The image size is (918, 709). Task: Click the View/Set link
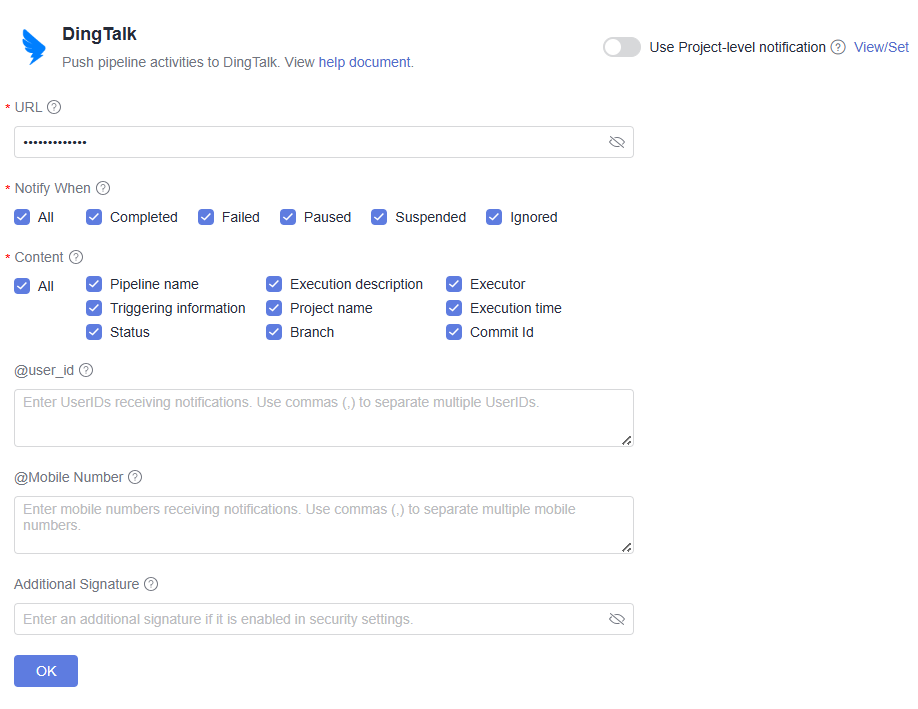881,47
